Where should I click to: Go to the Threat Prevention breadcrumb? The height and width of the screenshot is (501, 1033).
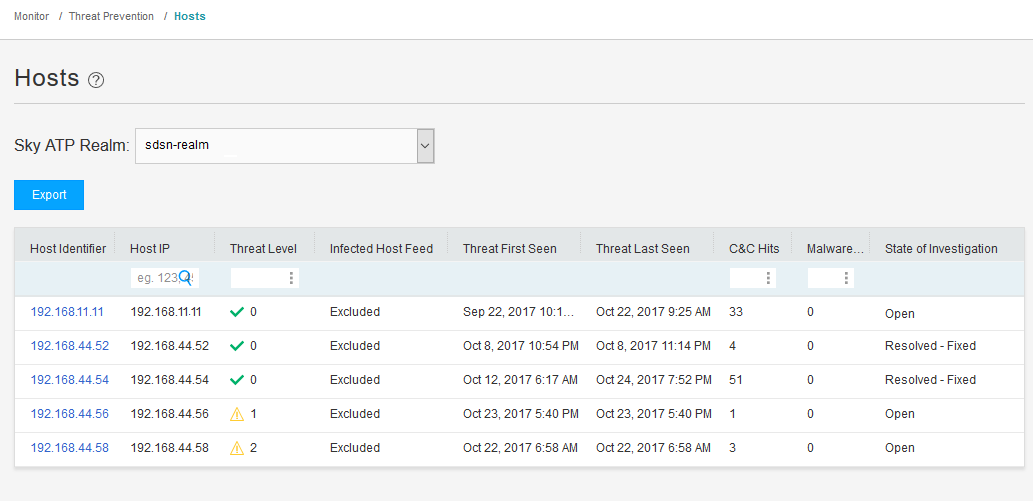111,16
